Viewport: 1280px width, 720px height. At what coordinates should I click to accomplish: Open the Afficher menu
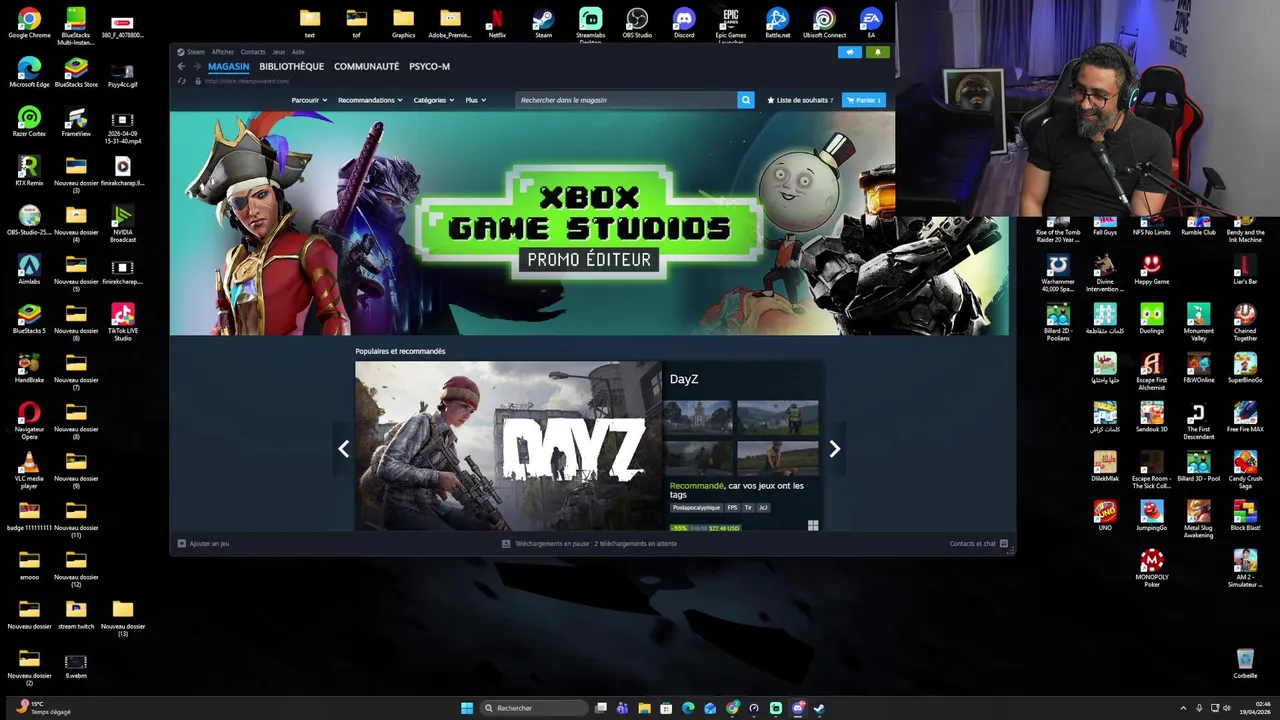[x=222, y=52]
